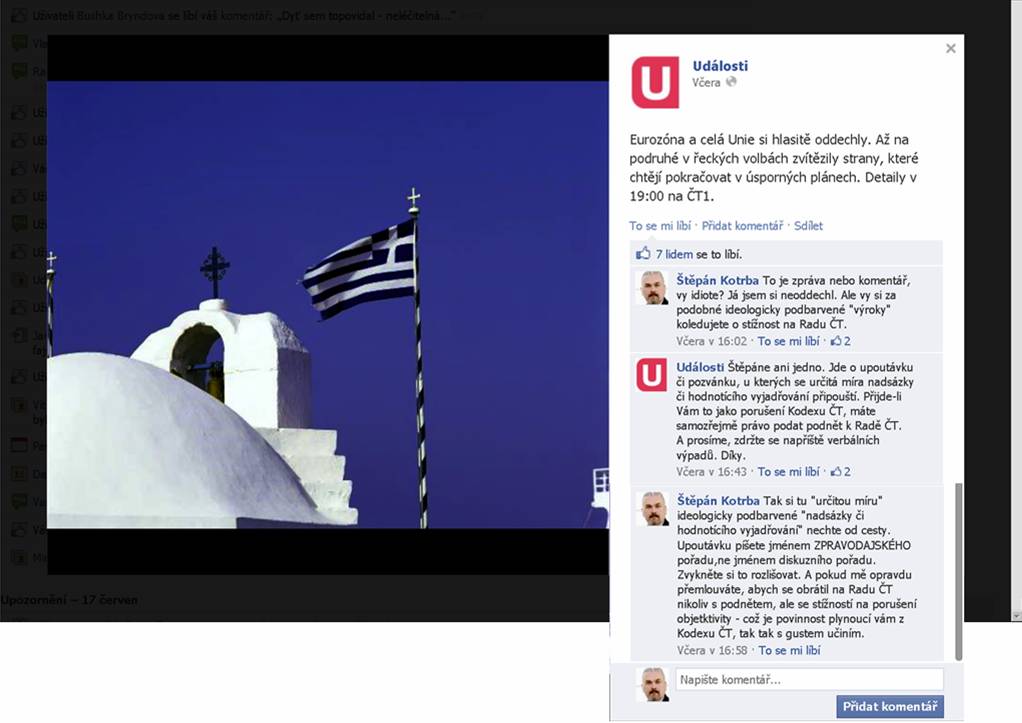This screenshot has width=1022, height=723.
Task: Open the 7 lidem likers list
Action: [676, 254]
